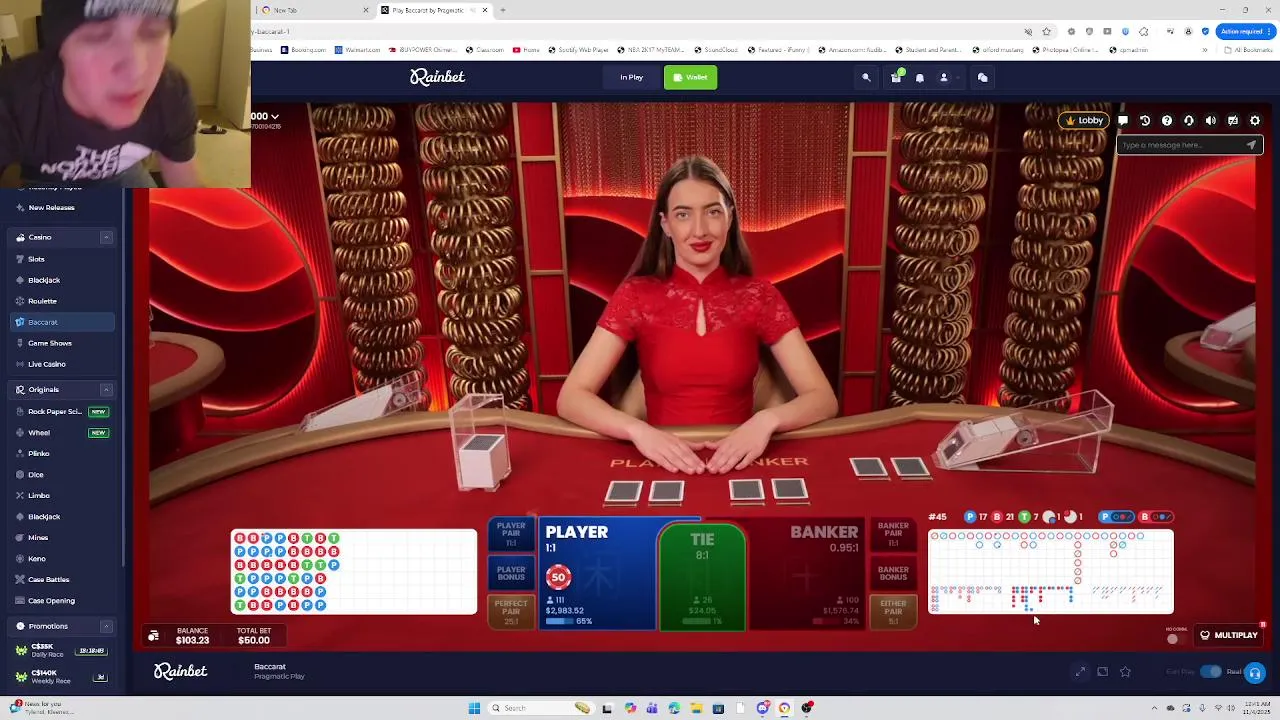Bookmark this page star in address bar
This screenshot has height=720, width=1280.
pos(1047,31)
